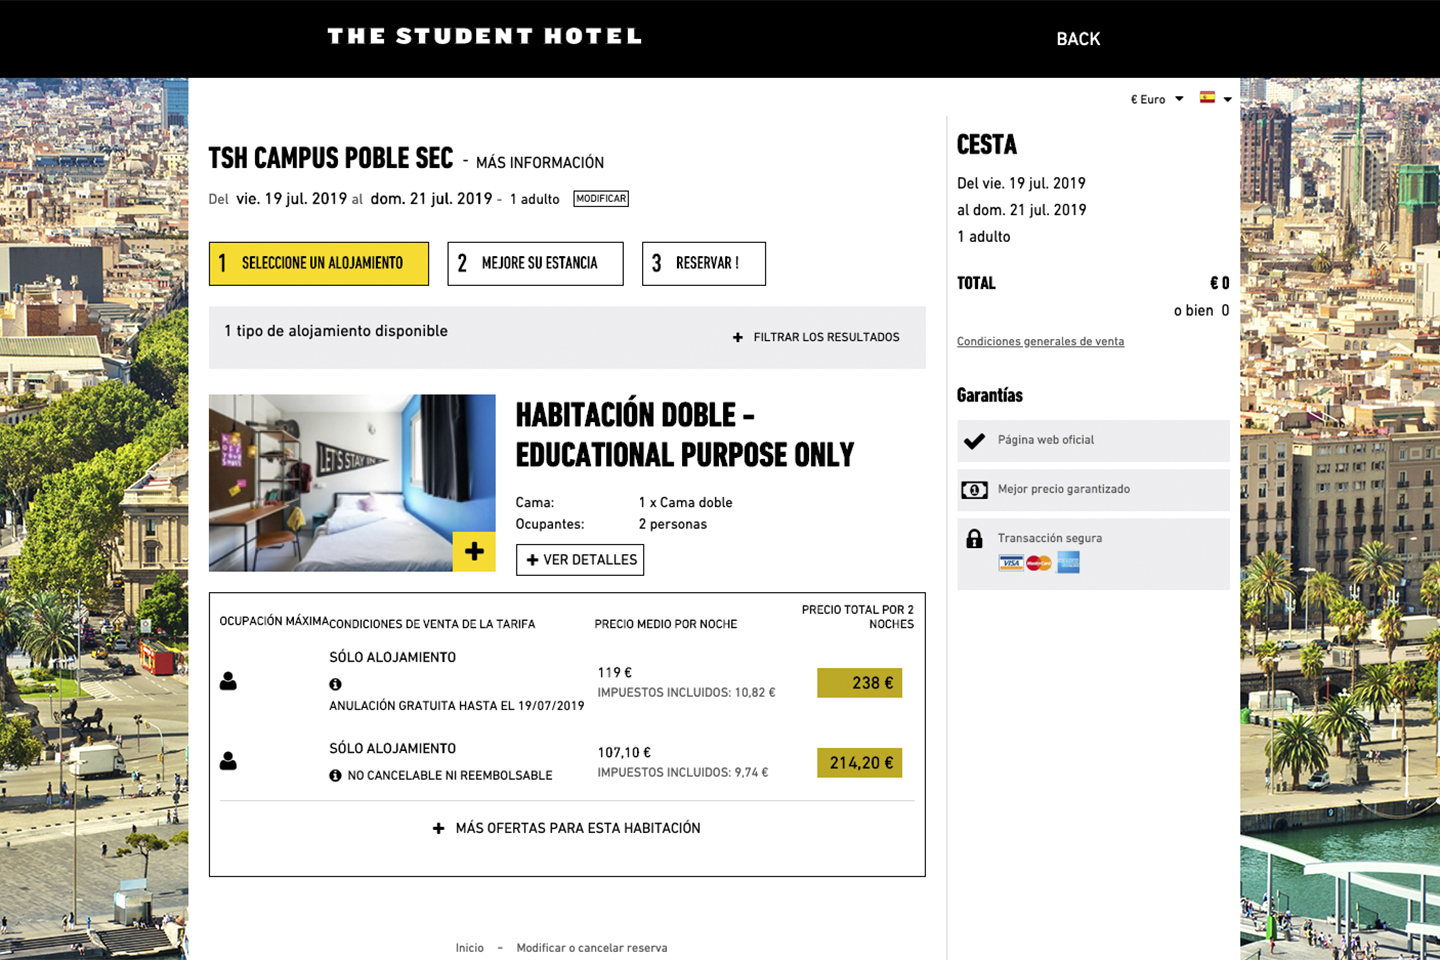Open the Euro currency dropdown

1157,99
